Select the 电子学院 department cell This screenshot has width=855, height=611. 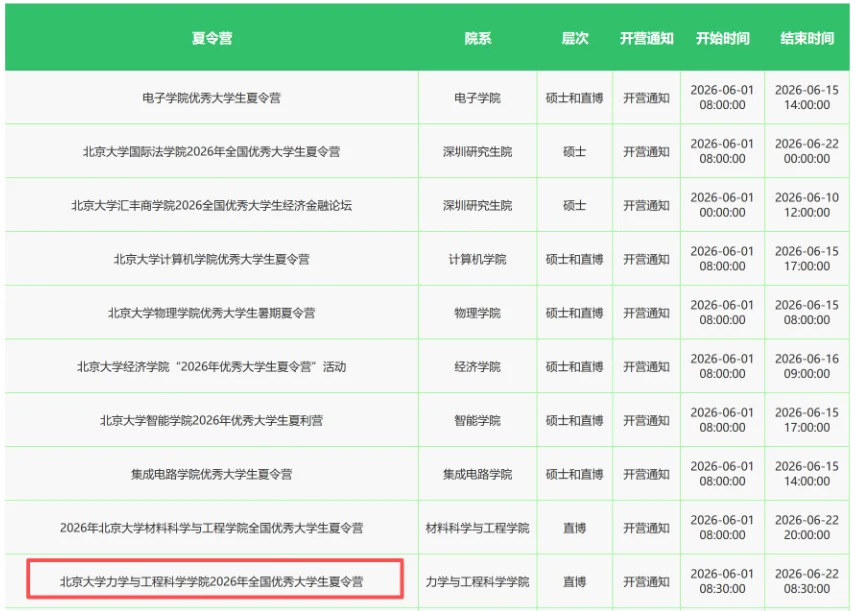click(x=478, y=98)
